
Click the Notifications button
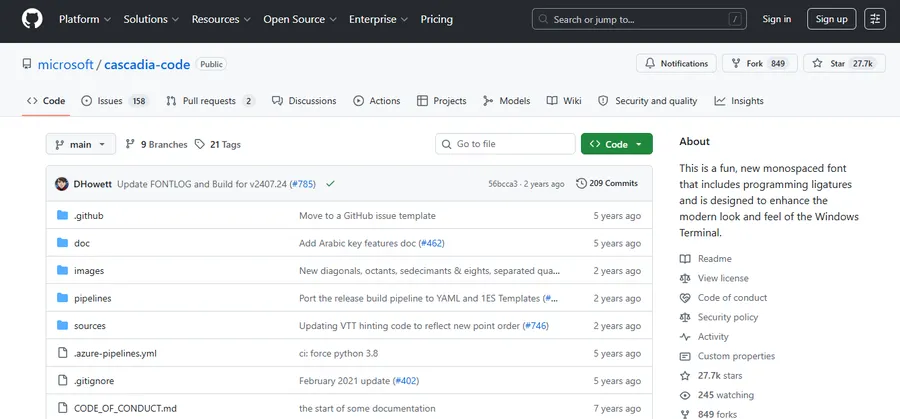[x=676, y=64]
